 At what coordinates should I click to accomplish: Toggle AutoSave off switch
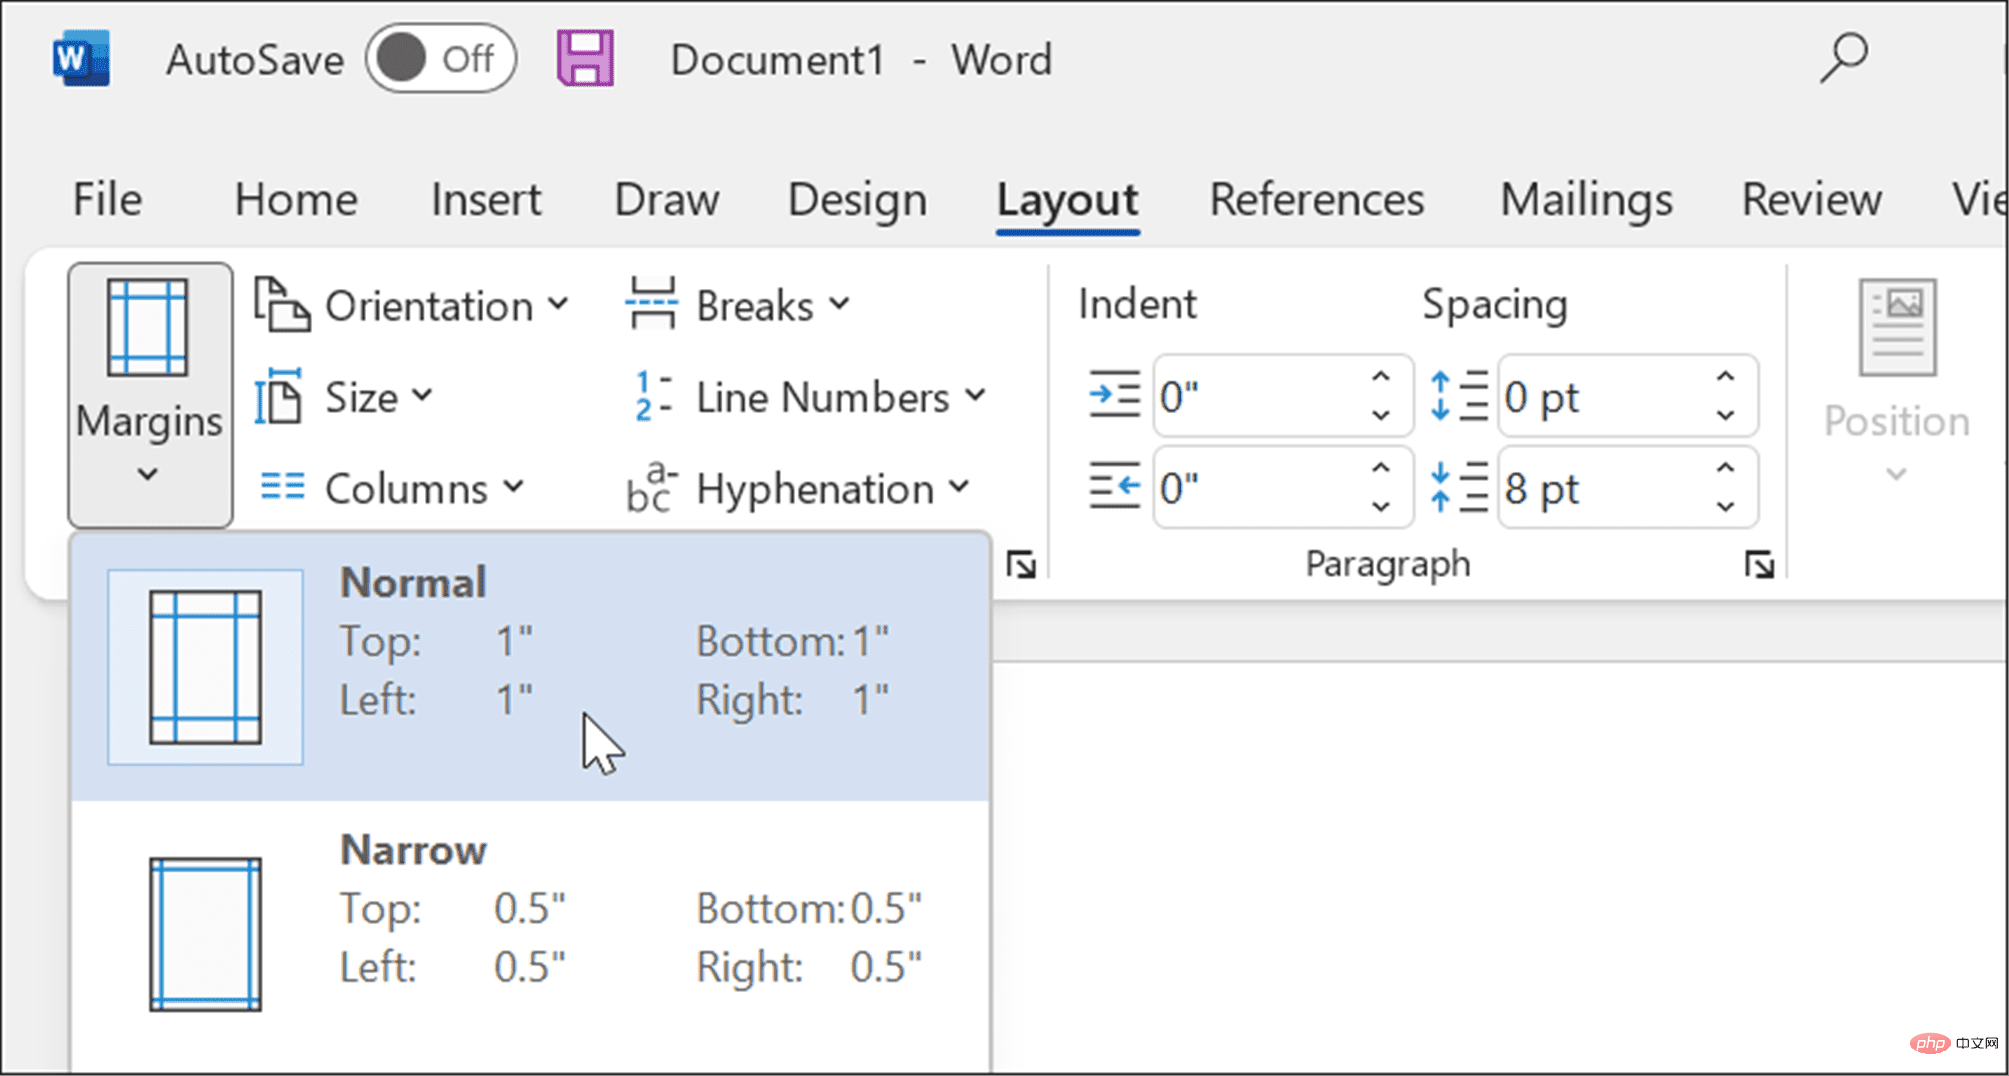click(440, 58)
